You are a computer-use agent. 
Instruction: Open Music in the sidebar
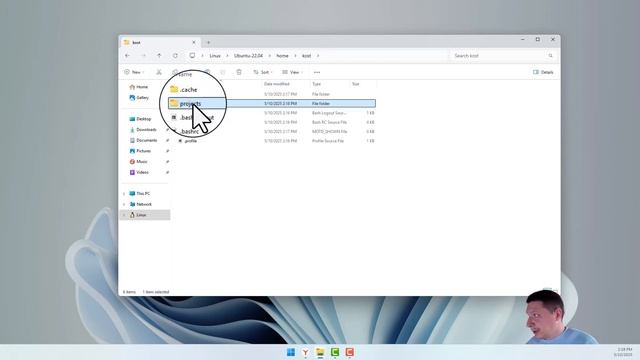point(138,162)
